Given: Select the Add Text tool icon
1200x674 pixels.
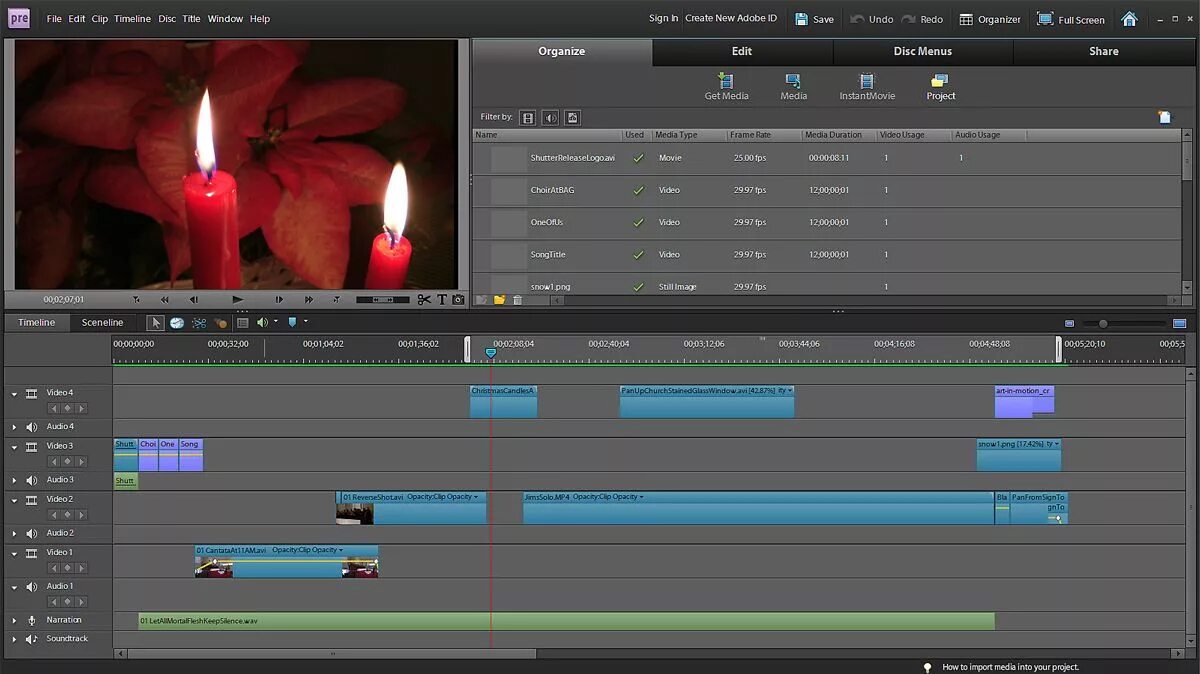Looking at the screenshot, I should tap(441, 299).
